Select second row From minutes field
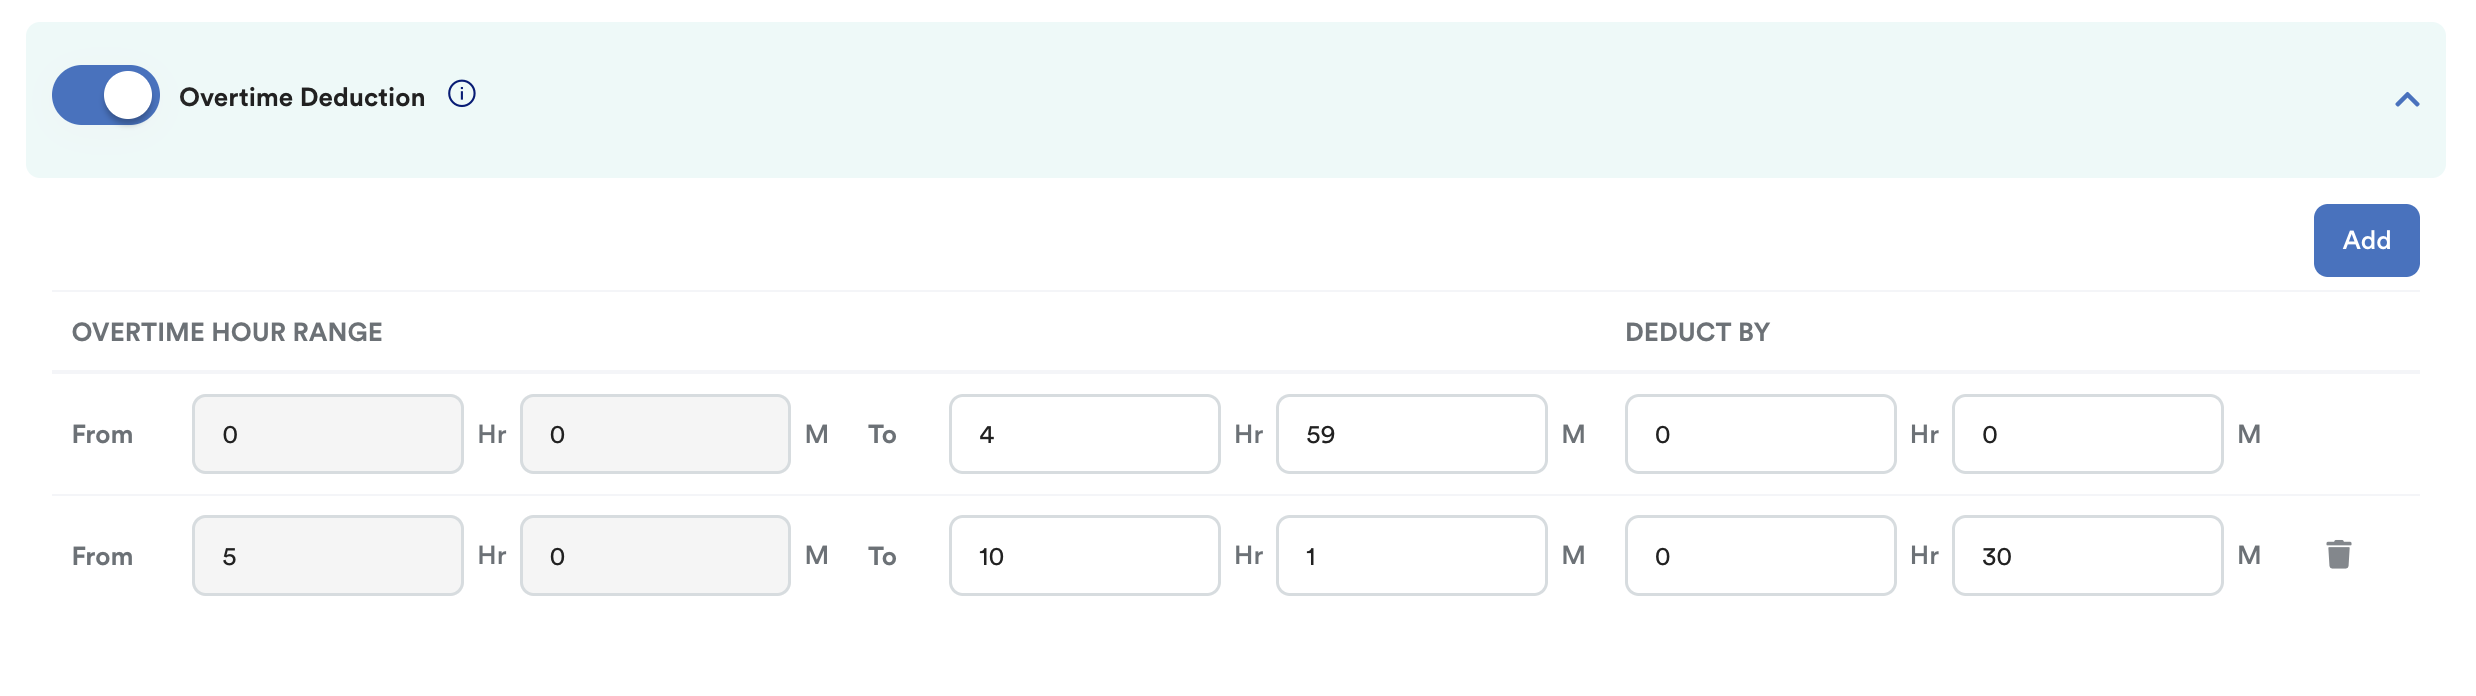 point(655,556)
